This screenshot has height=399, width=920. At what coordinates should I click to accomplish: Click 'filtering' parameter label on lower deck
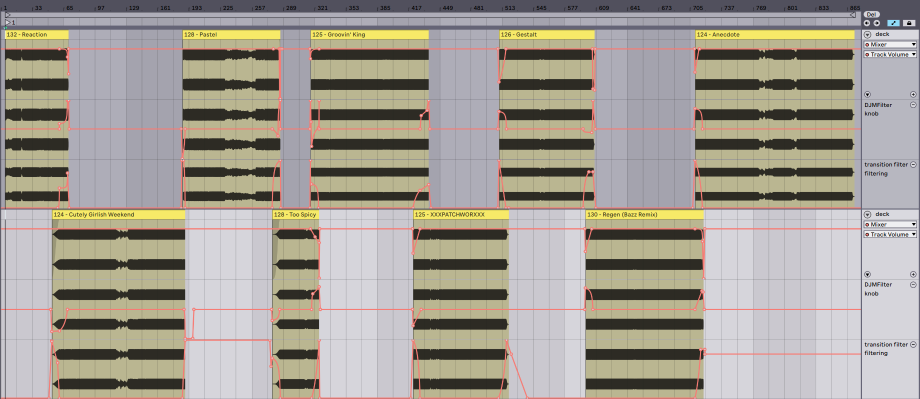[x=876, y=353]
